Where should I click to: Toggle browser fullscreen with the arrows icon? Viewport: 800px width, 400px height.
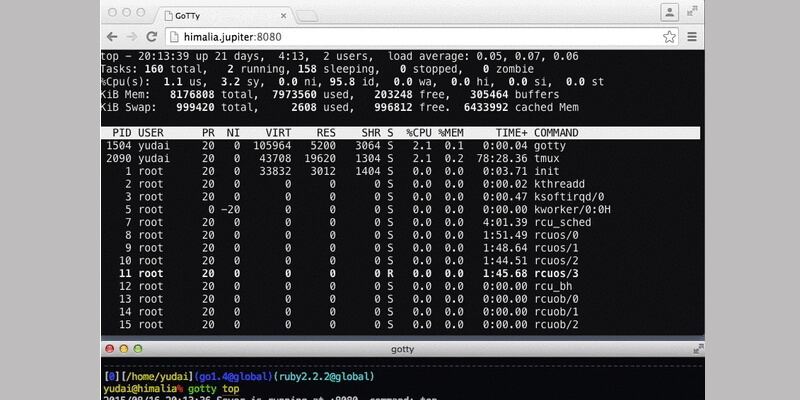tap(690, 11)
